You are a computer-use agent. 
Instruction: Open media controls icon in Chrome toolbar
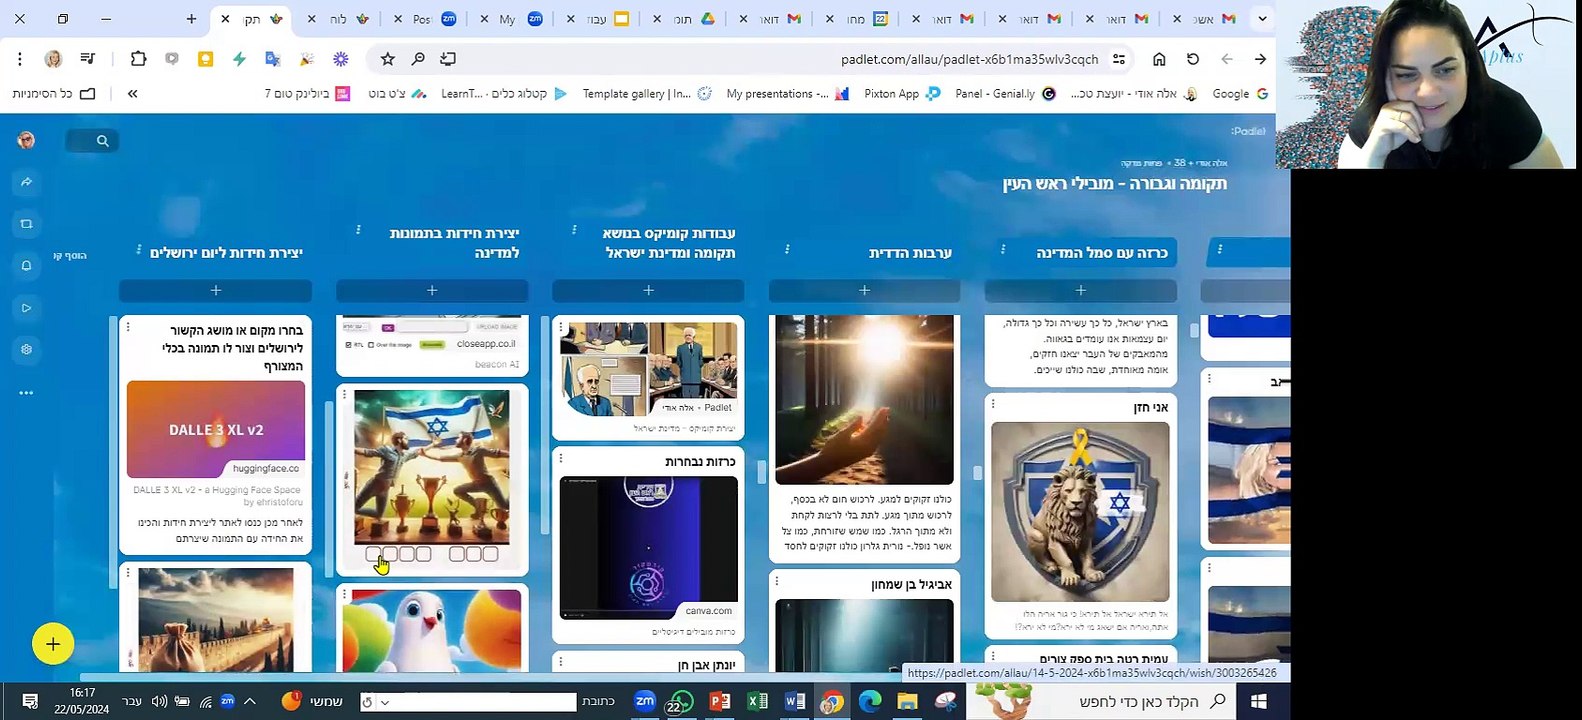[x=87, y=59]
